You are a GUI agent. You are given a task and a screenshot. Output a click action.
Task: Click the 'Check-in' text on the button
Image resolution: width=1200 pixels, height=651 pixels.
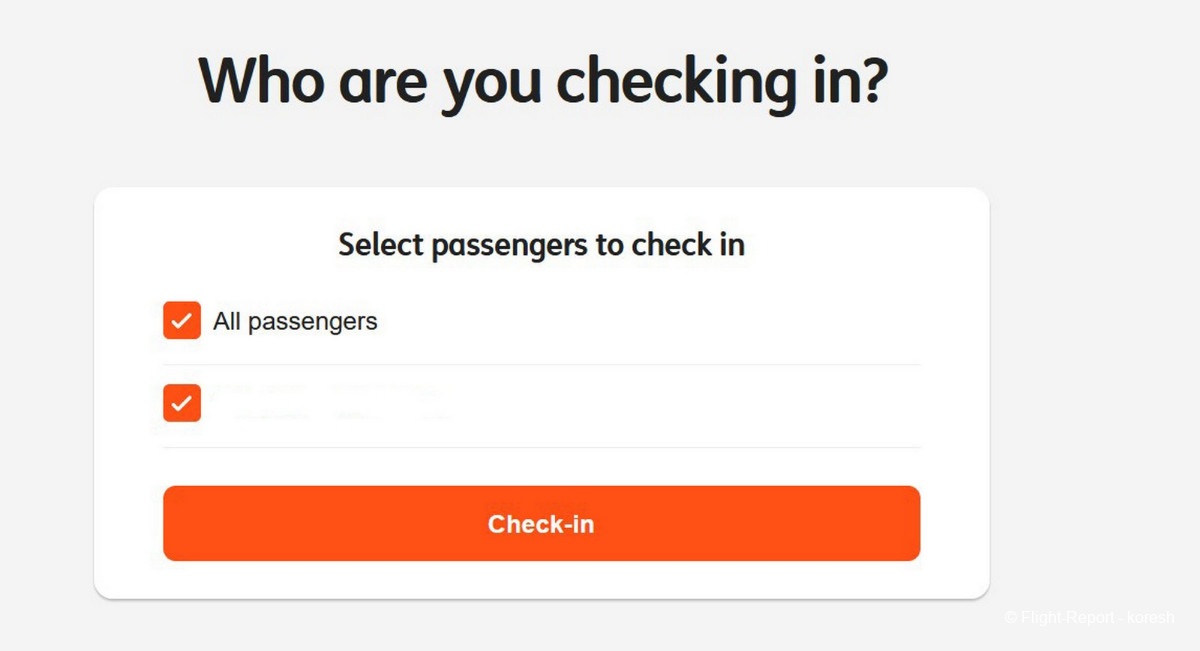541,524
